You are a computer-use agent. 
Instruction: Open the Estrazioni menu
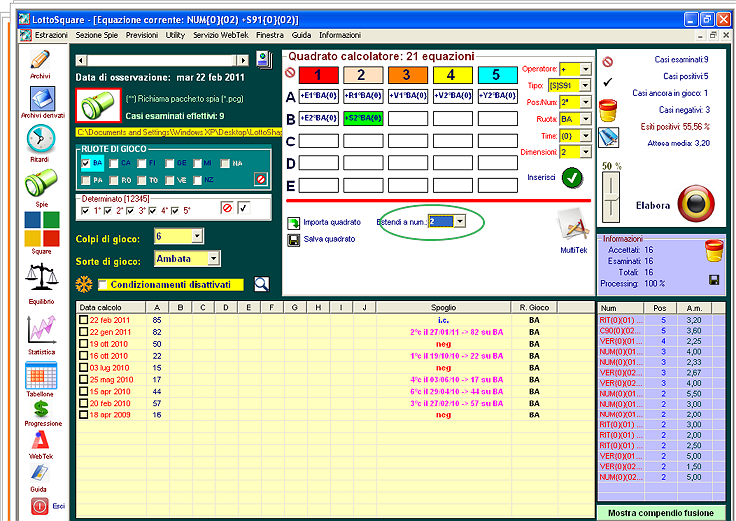tap(51, 35)
